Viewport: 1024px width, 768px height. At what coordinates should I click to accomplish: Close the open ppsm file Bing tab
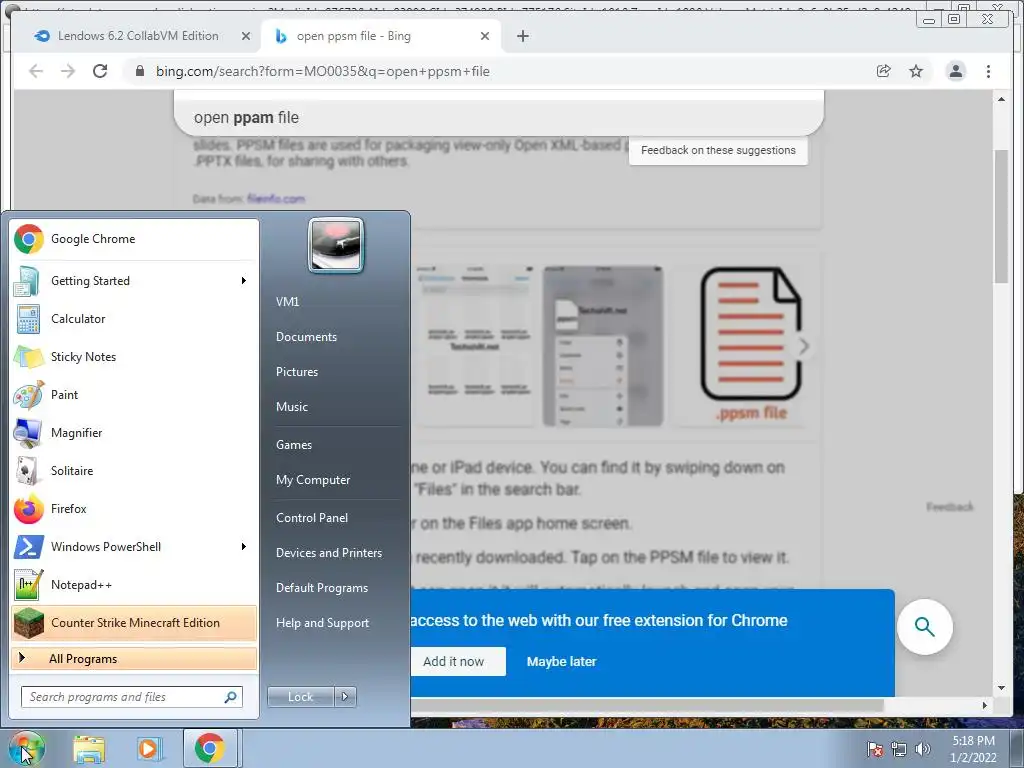point(485,36)
